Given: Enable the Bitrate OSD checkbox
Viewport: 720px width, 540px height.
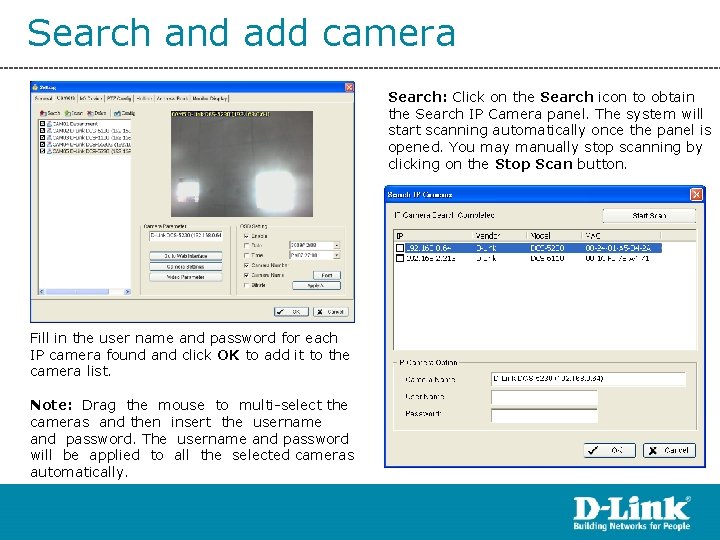Looking at the screenshot, I should 247,285.
